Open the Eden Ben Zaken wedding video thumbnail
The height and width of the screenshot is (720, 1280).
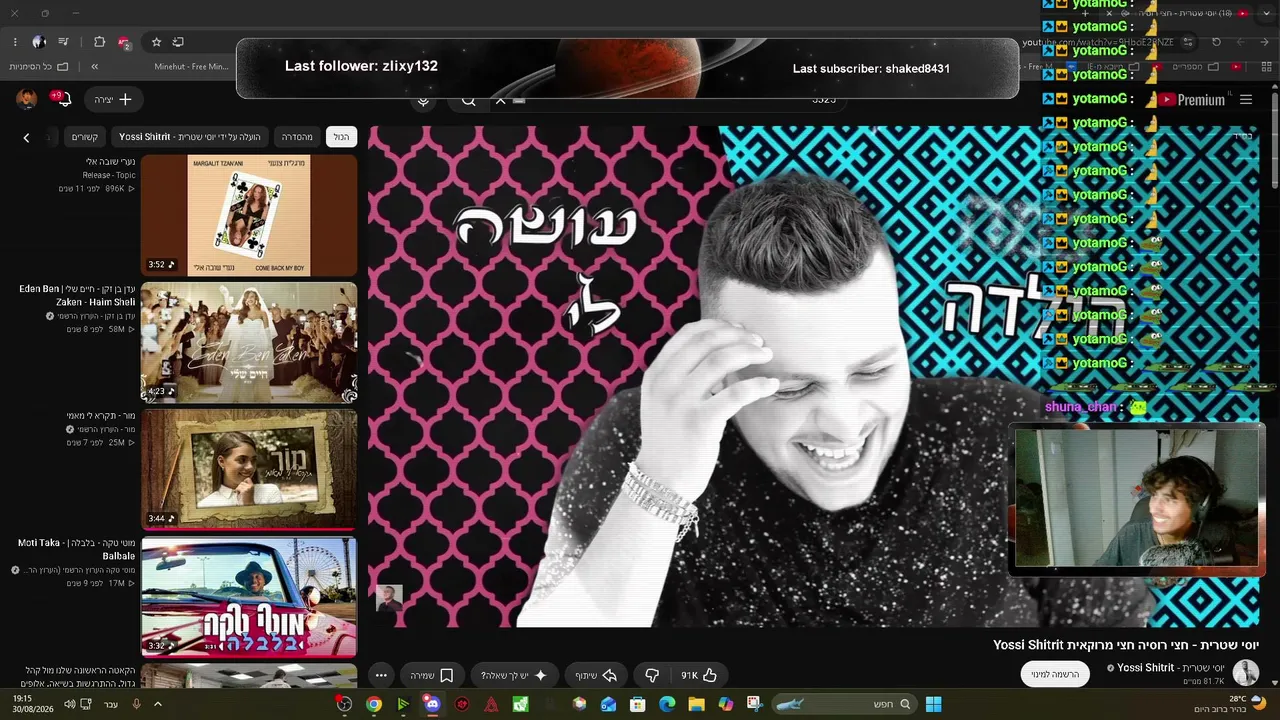(x=249, y=342)
